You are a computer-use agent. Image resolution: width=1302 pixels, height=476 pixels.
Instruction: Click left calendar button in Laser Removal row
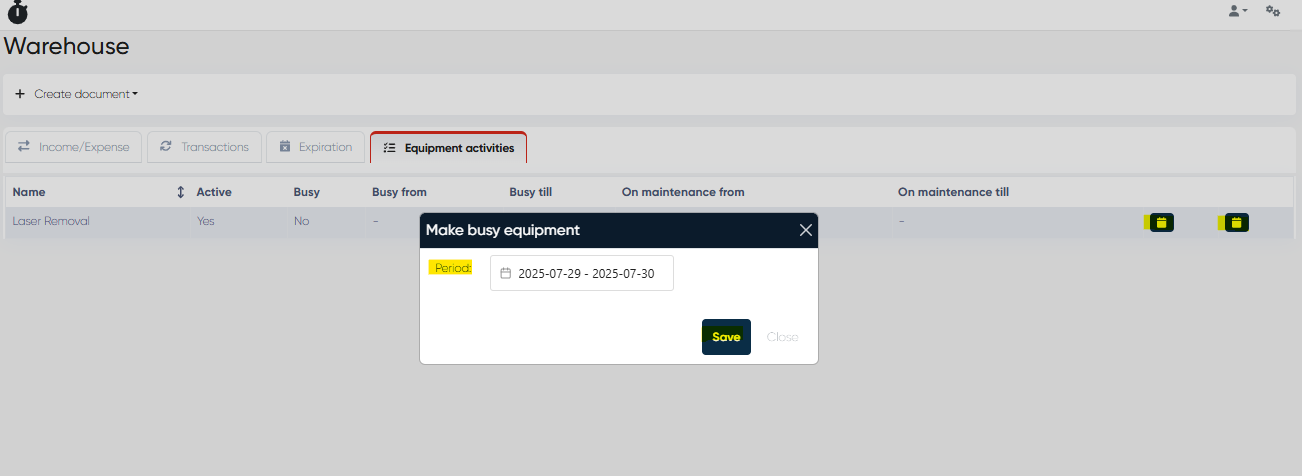(x=1161, y=223)
